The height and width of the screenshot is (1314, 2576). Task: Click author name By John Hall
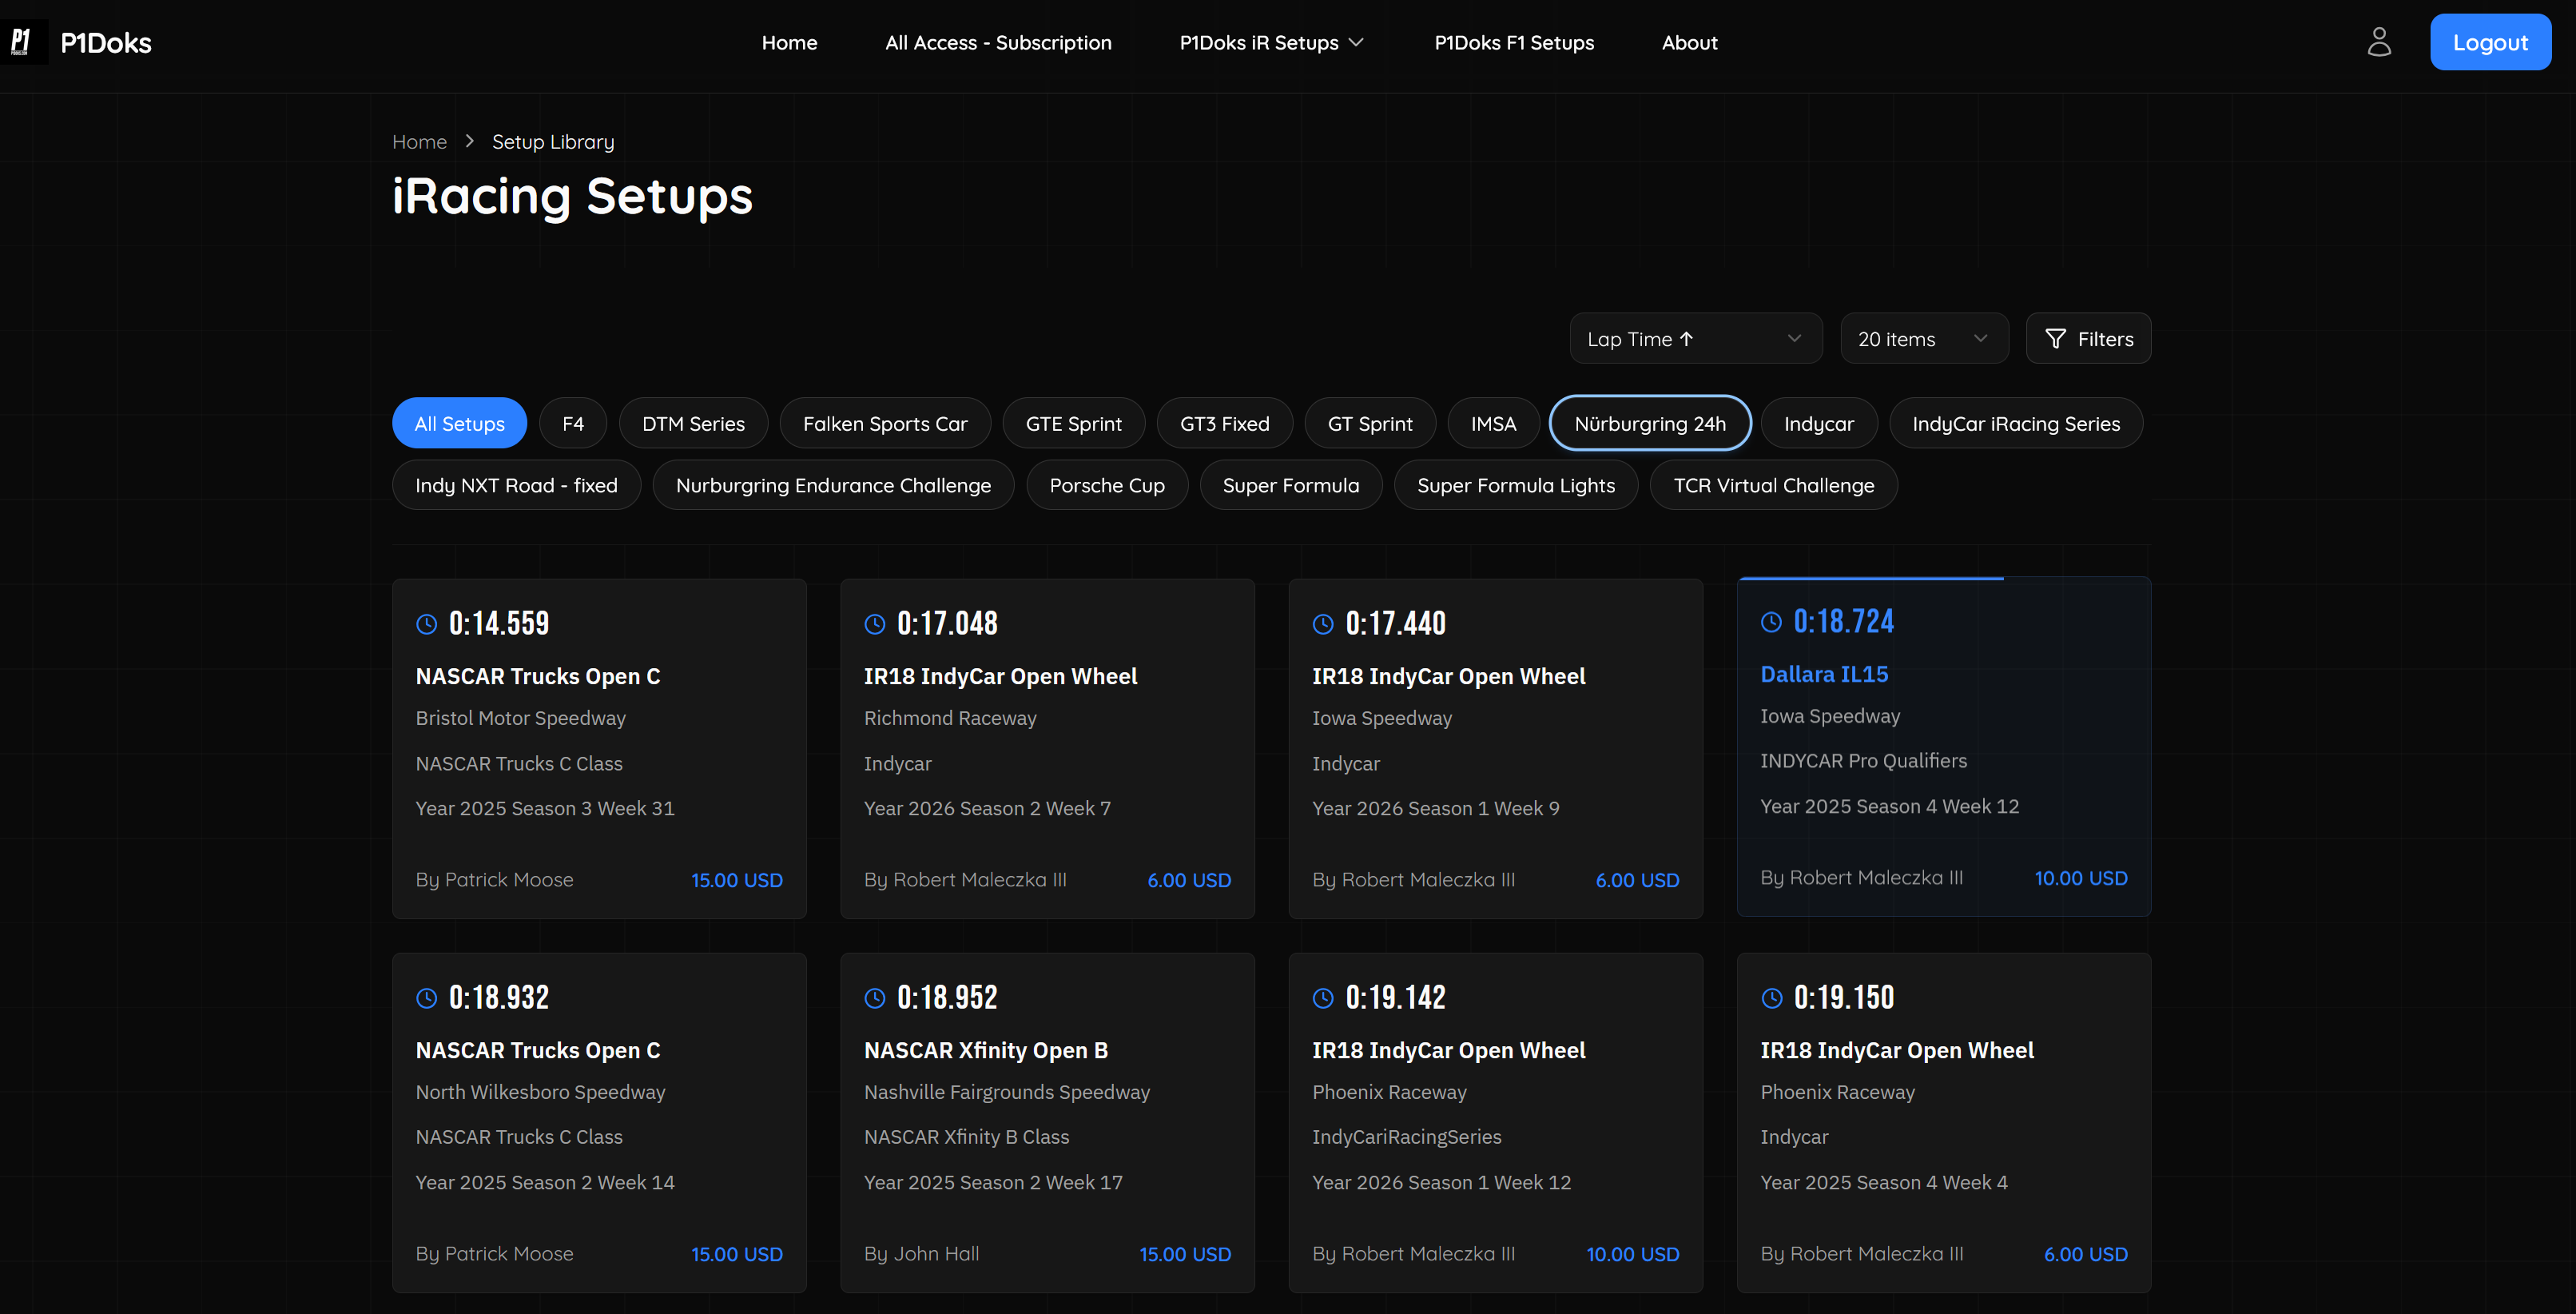921,1254
